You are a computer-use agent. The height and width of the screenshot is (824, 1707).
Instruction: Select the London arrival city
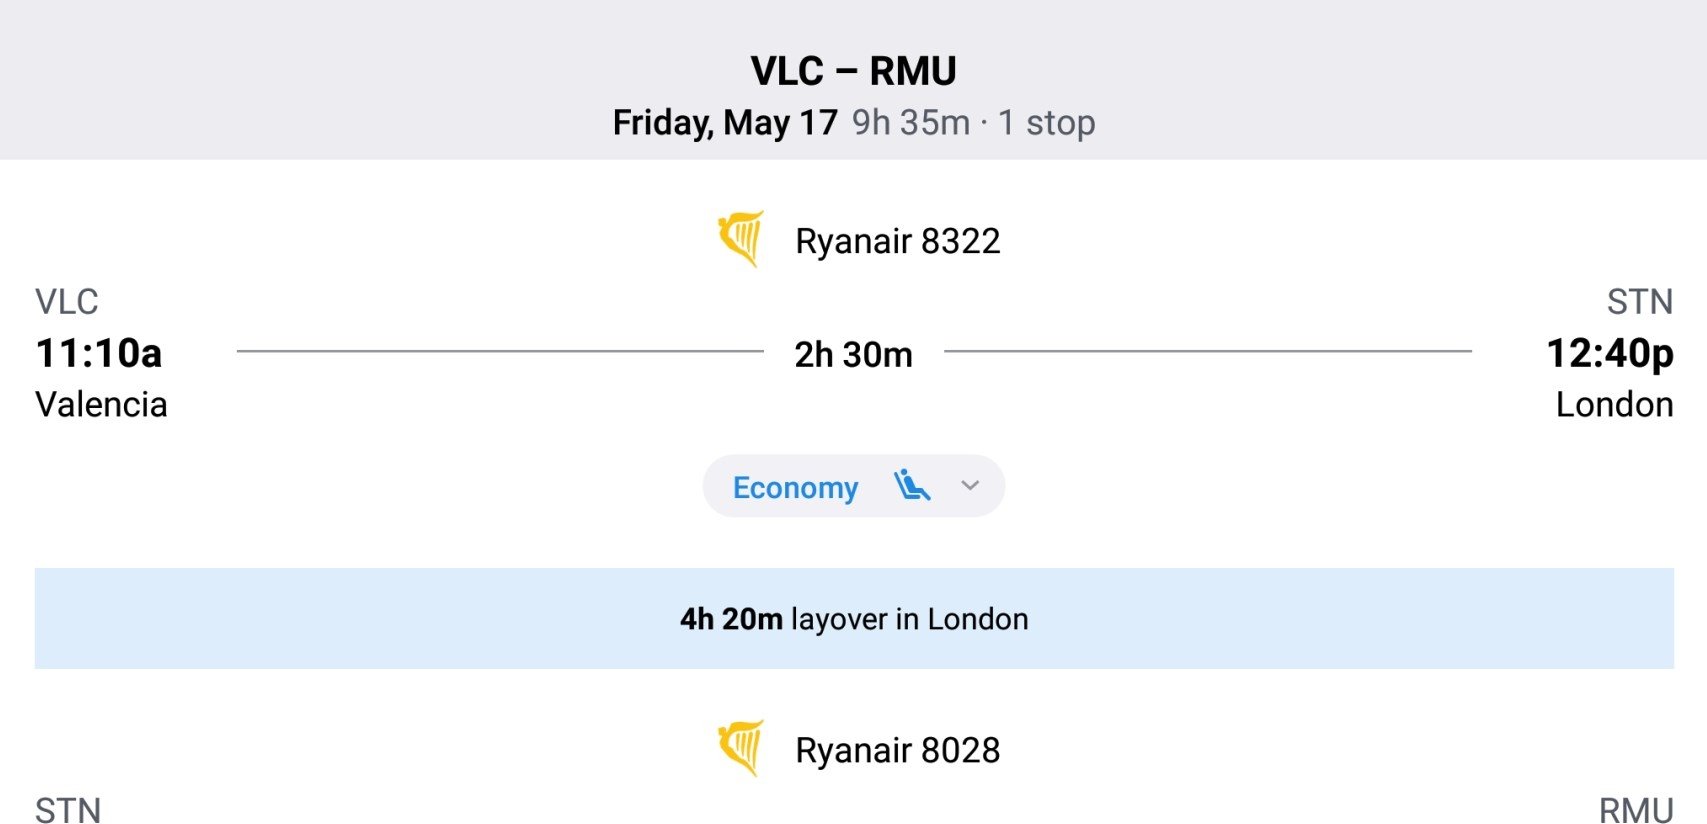click(1615, 405)
